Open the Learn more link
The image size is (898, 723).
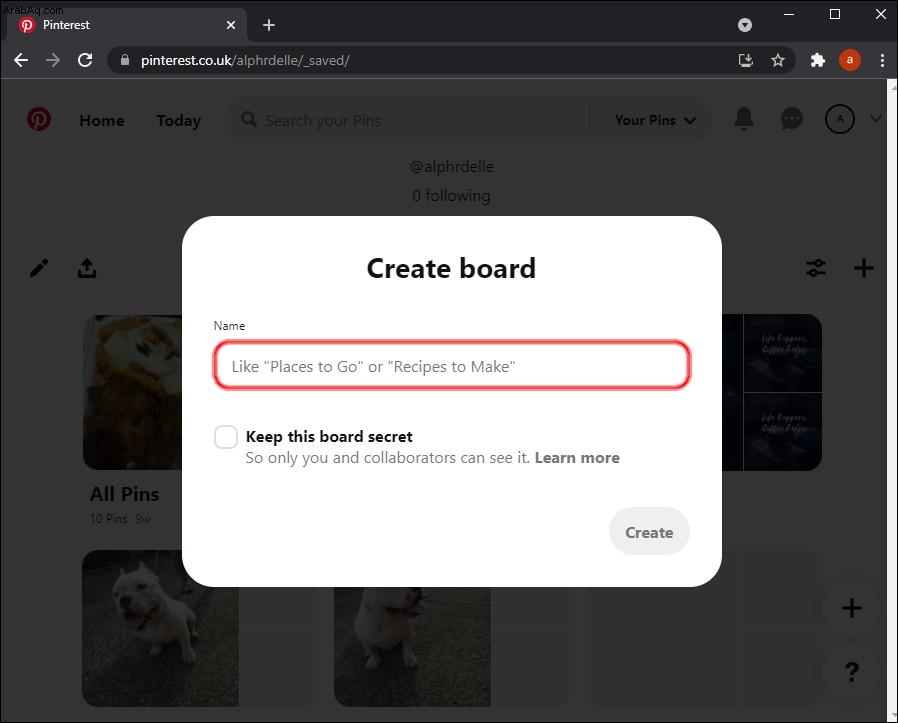pyautogui.click(x=577, y=458)
